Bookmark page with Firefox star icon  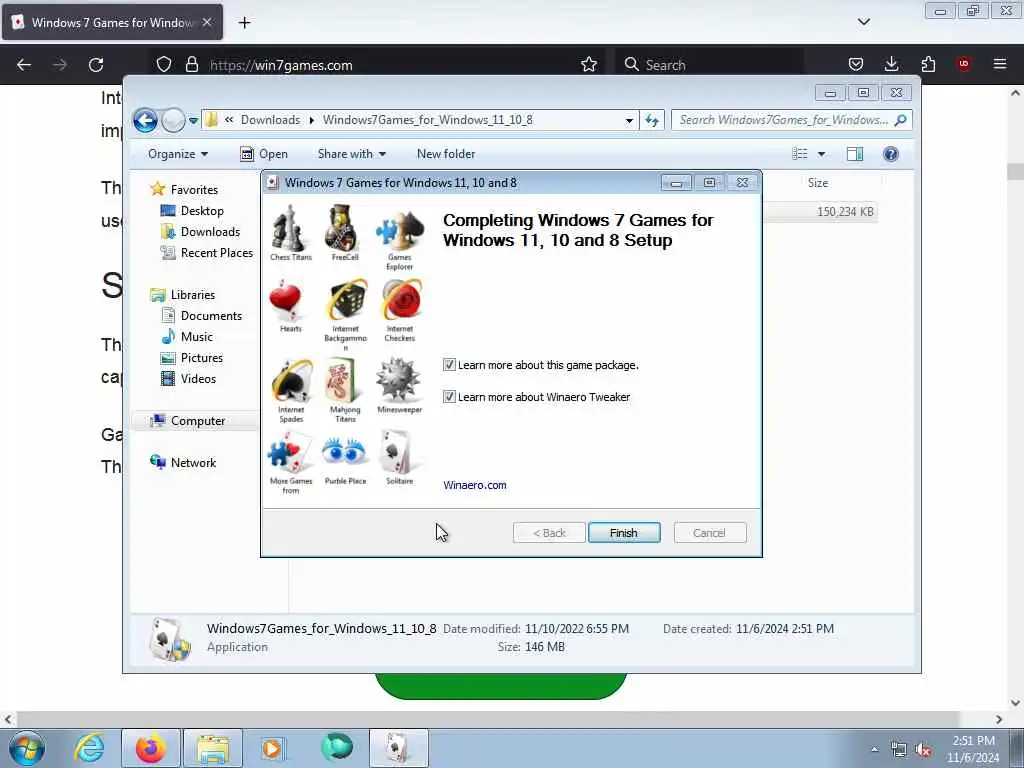[x=589, y=65]
